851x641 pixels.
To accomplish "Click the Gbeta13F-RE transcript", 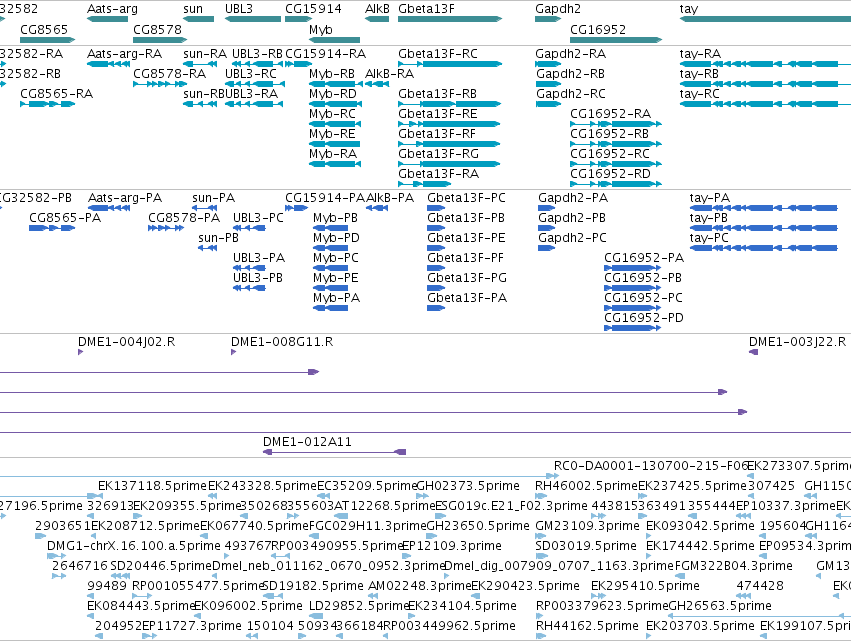I will click(x=449, y=124).
